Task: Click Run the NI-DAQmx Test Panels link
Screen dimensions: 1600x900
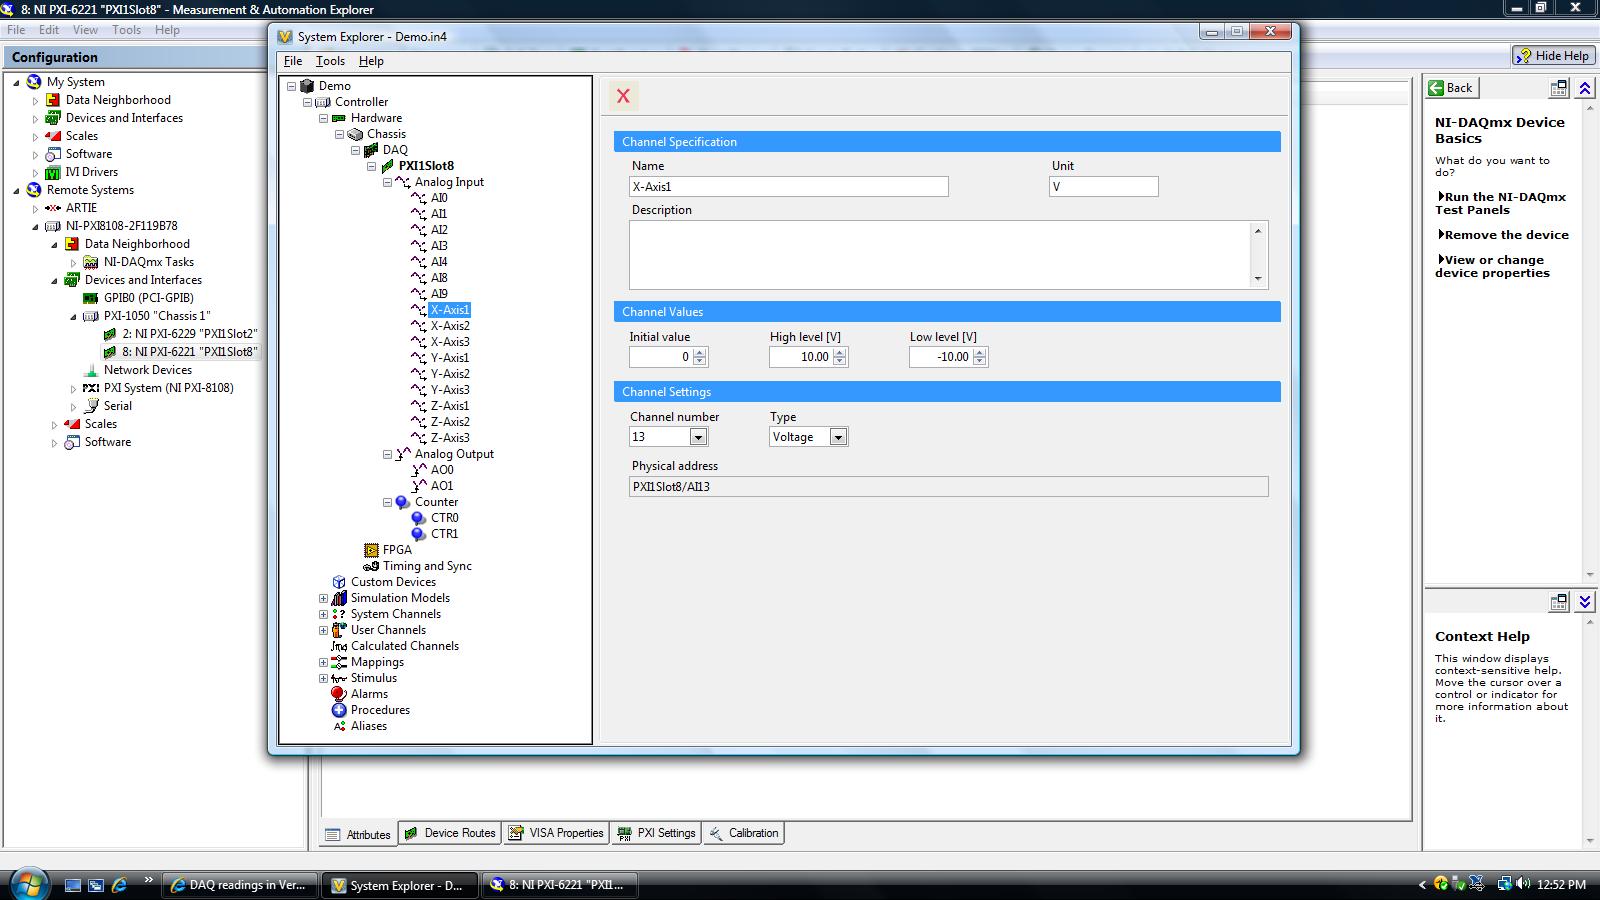Action: click(x=1501, y=203)
